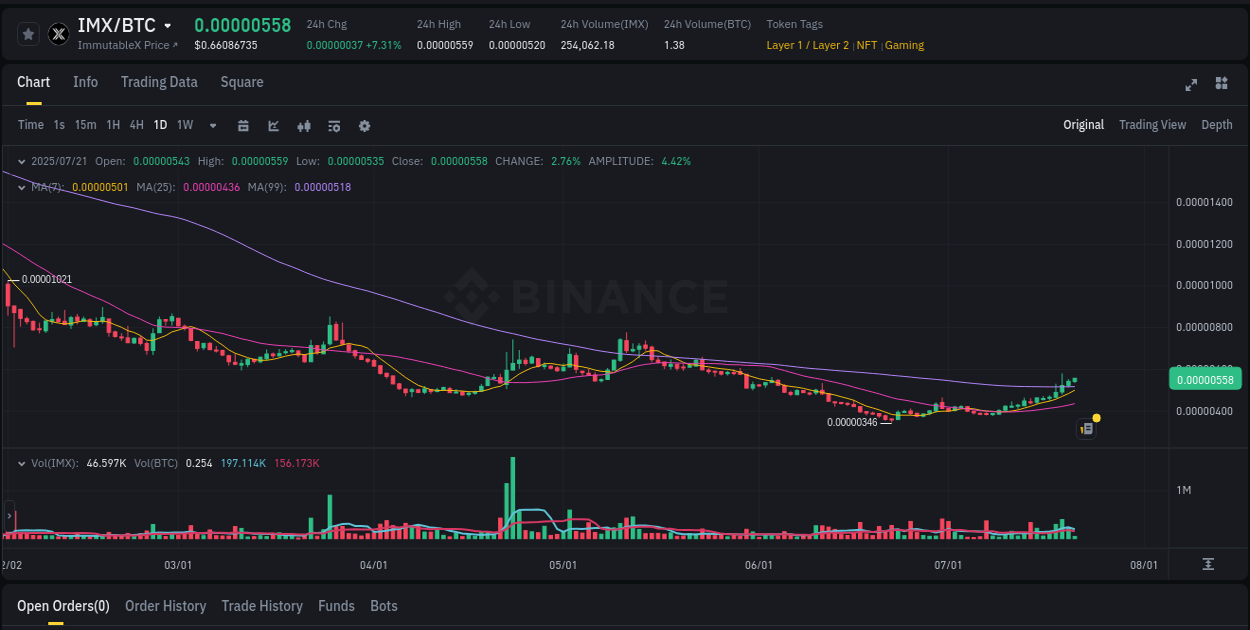Open the chart settings gear icon
The image size is (1250, 630).
coord(364,125)
